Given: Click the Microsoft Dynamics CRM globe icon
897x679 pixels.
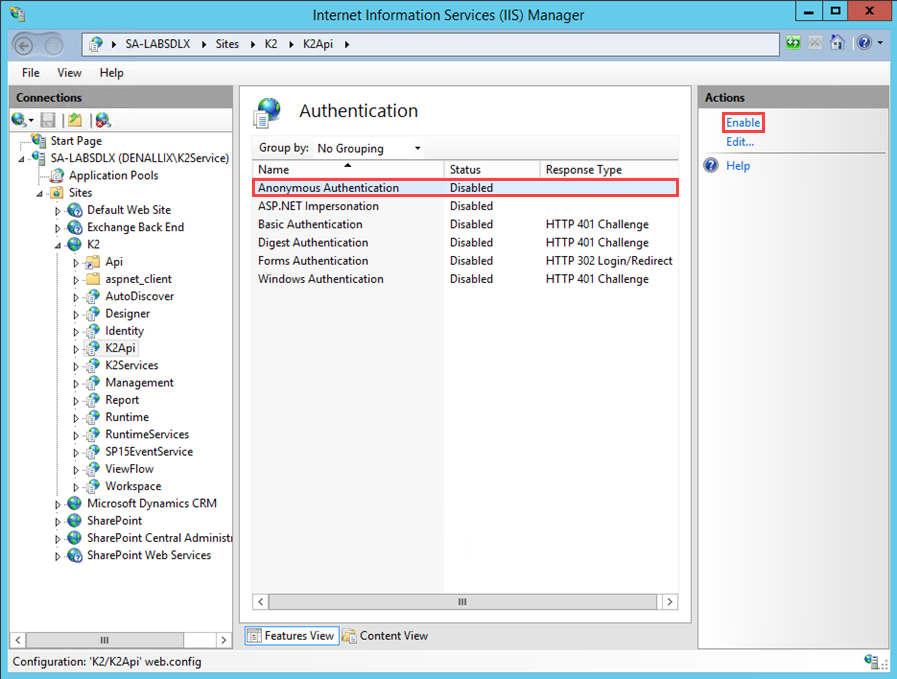Looking at the screenshot, I should point(75,503).
